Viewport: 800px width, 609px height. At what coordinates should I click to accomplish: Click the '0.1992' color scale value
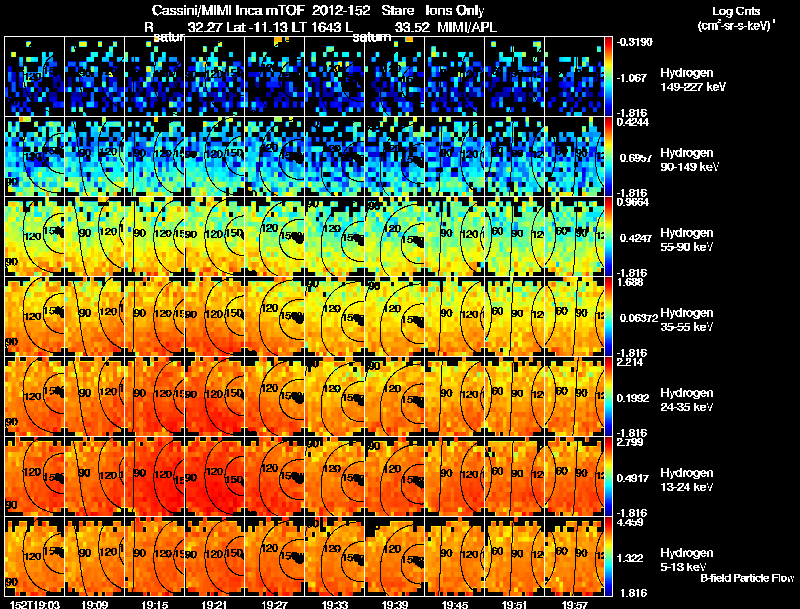click(633, 398)
